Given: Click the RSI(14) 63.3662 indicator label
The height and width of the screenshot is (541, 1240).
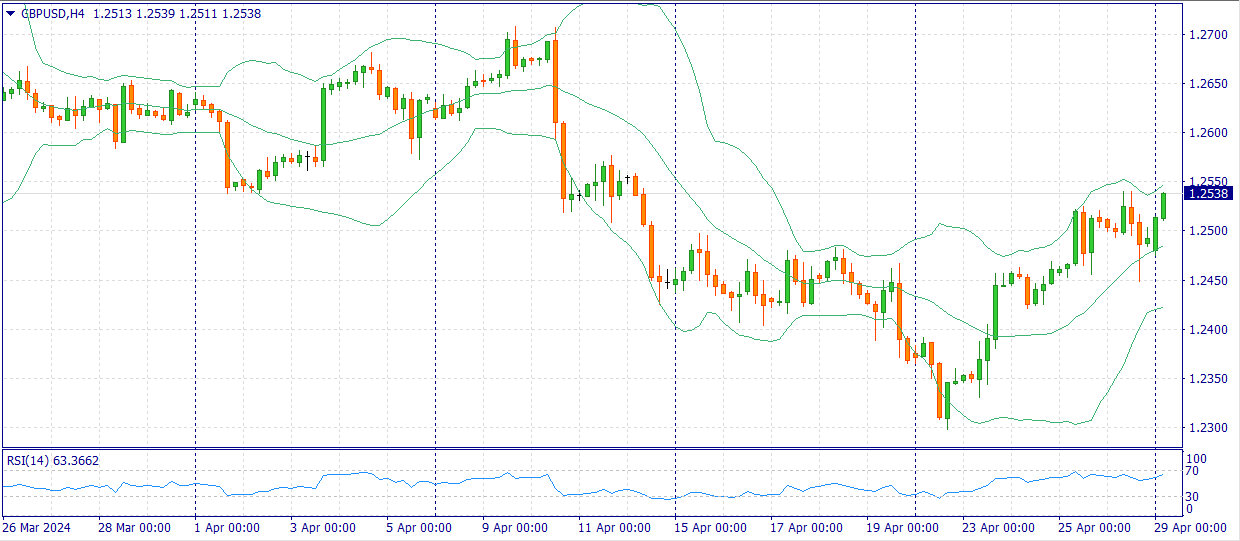Looking at the screenshot, I should [x=53, y=460].
